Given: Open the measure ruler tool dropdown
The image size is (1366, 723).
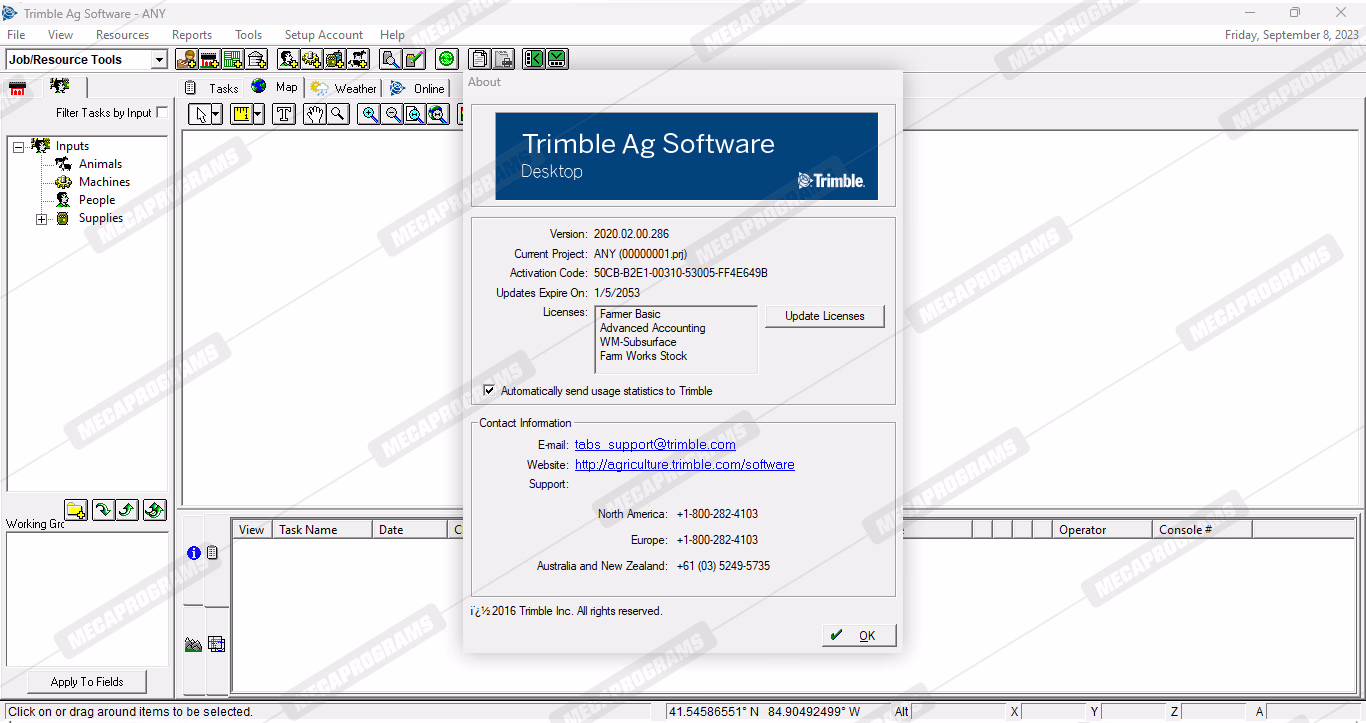Looking at the screenshot, I should pos(258,114).
